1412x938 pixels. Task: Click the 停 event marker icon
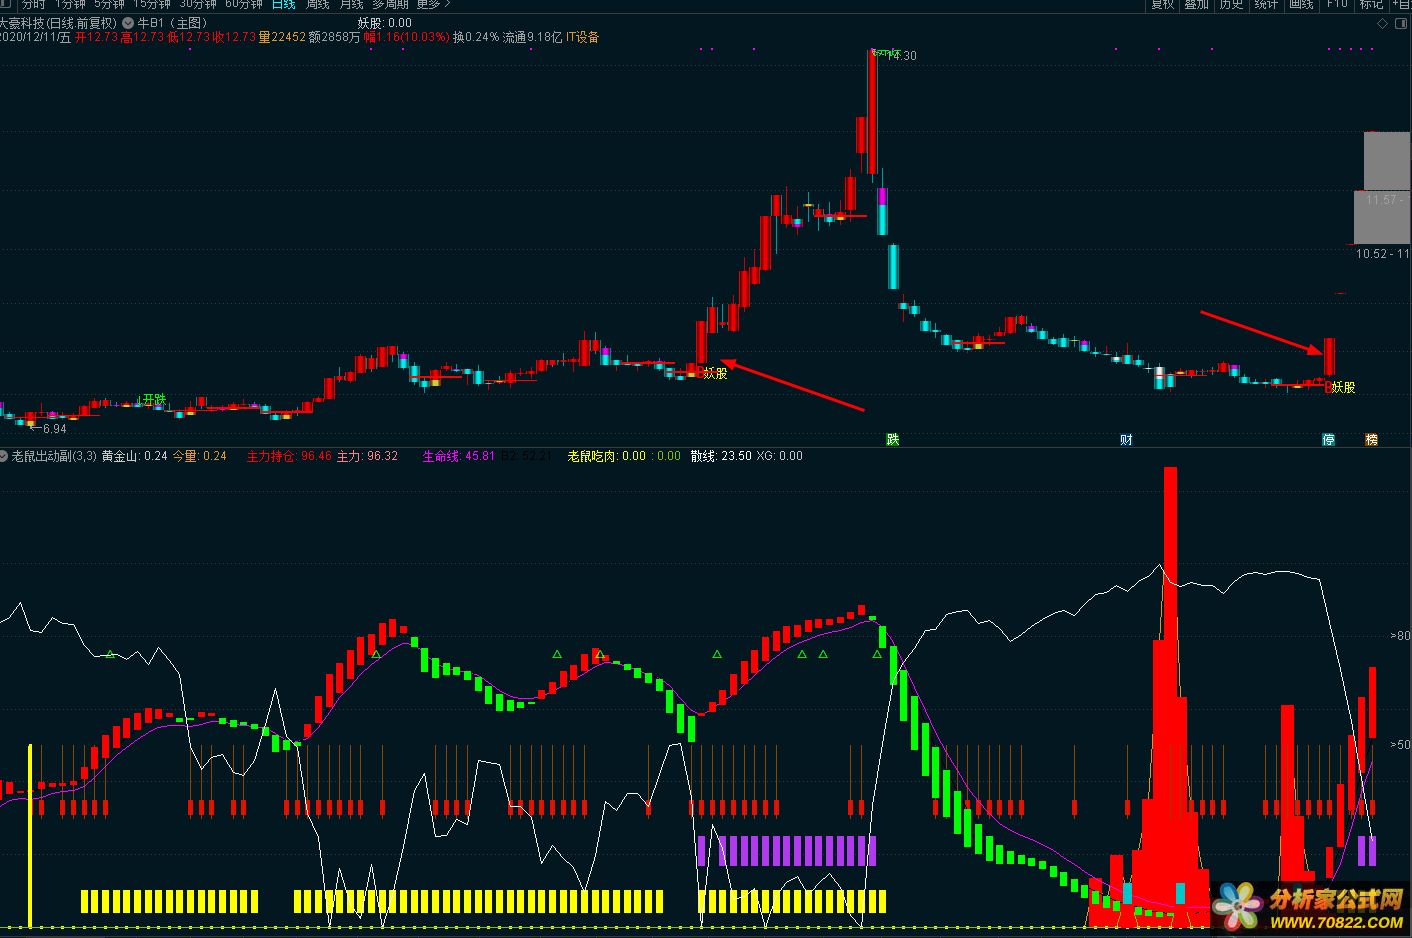1329,439
